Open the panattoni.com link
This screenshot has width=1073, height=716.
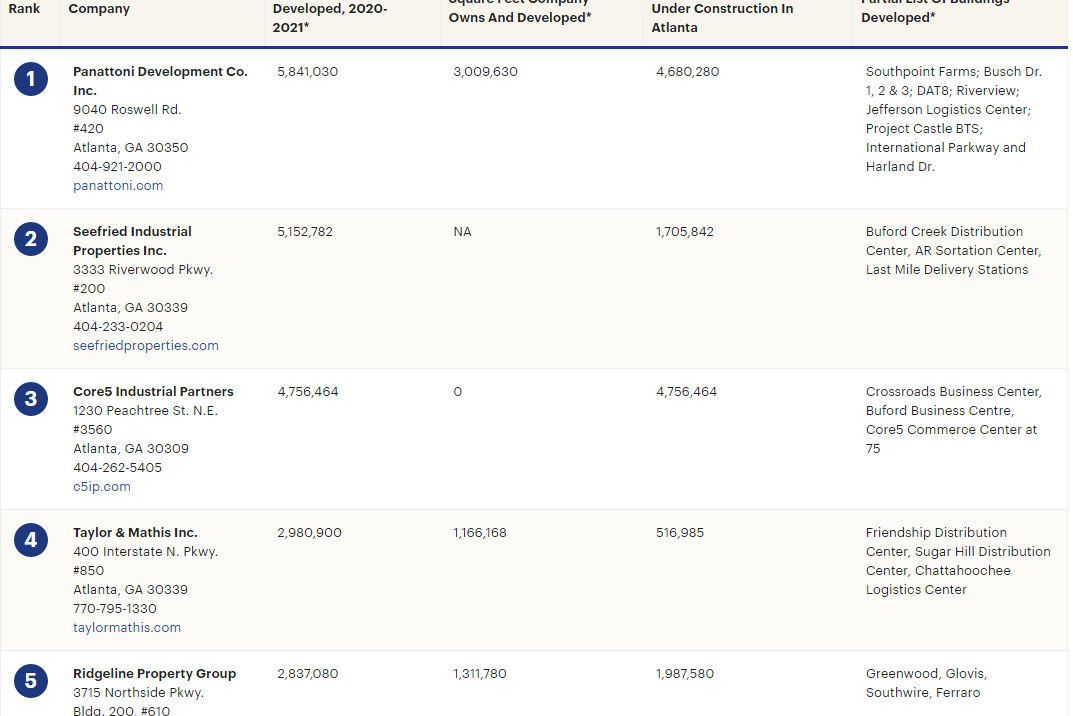(x=118, y=186)
